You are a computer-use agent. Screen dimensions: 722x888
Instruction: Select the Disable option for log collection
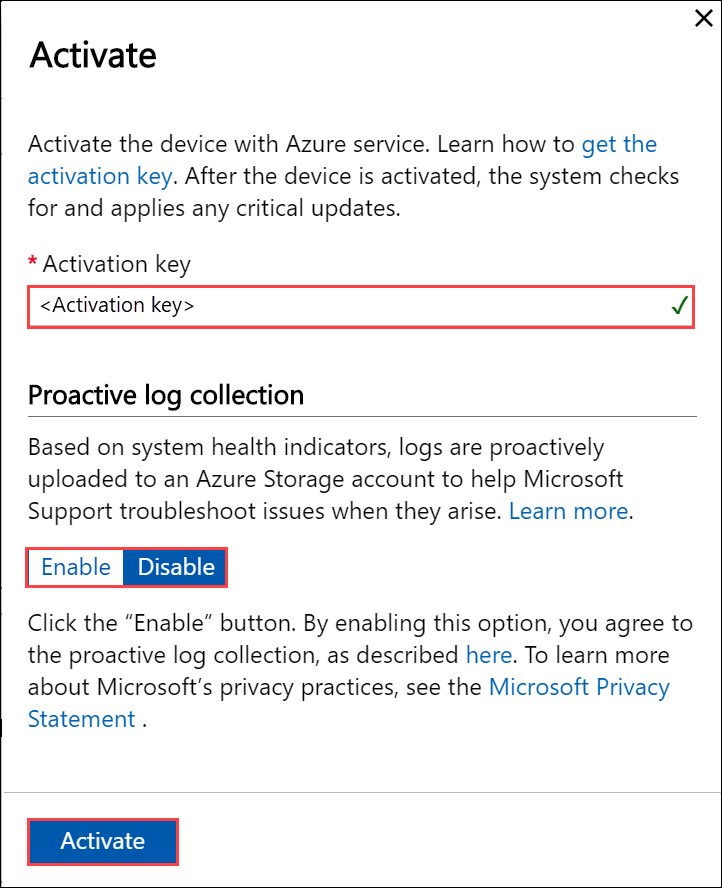[176, 567]
